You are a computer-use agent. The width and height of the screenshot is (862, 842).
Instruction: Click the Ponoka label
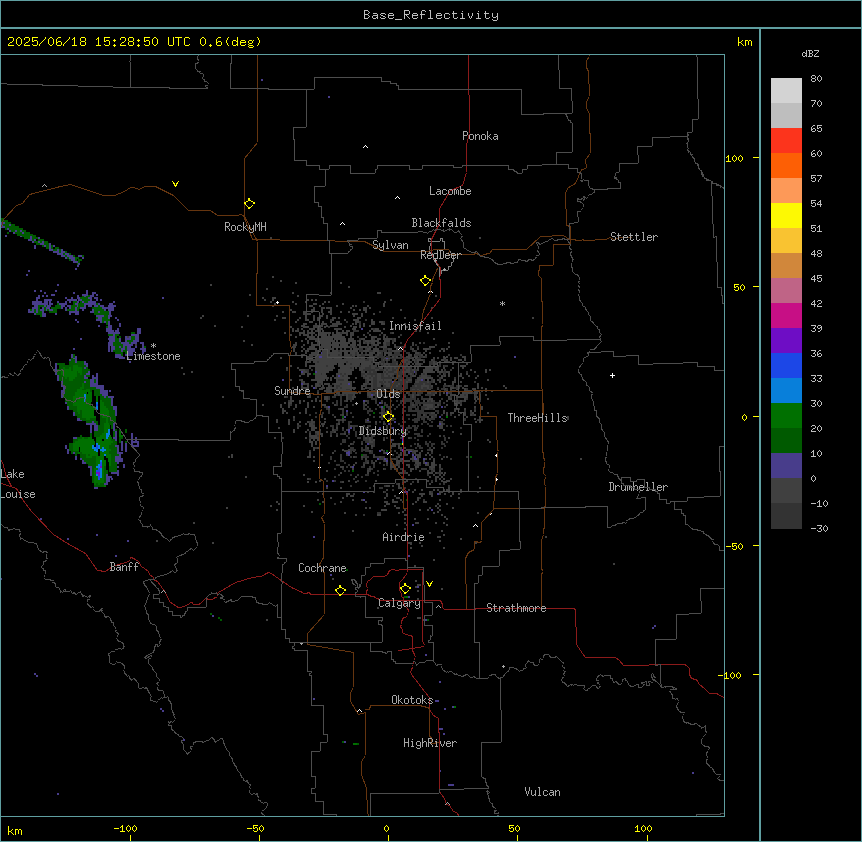(x=480, y=136)
